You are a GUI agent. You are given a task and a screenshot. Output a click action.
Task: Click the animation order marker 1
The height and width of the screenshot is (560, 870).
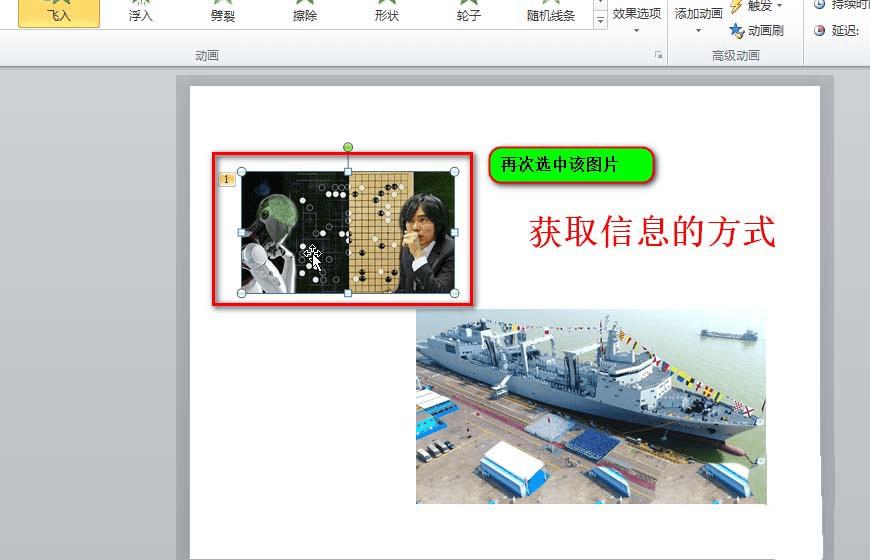[x=226, y=179]
